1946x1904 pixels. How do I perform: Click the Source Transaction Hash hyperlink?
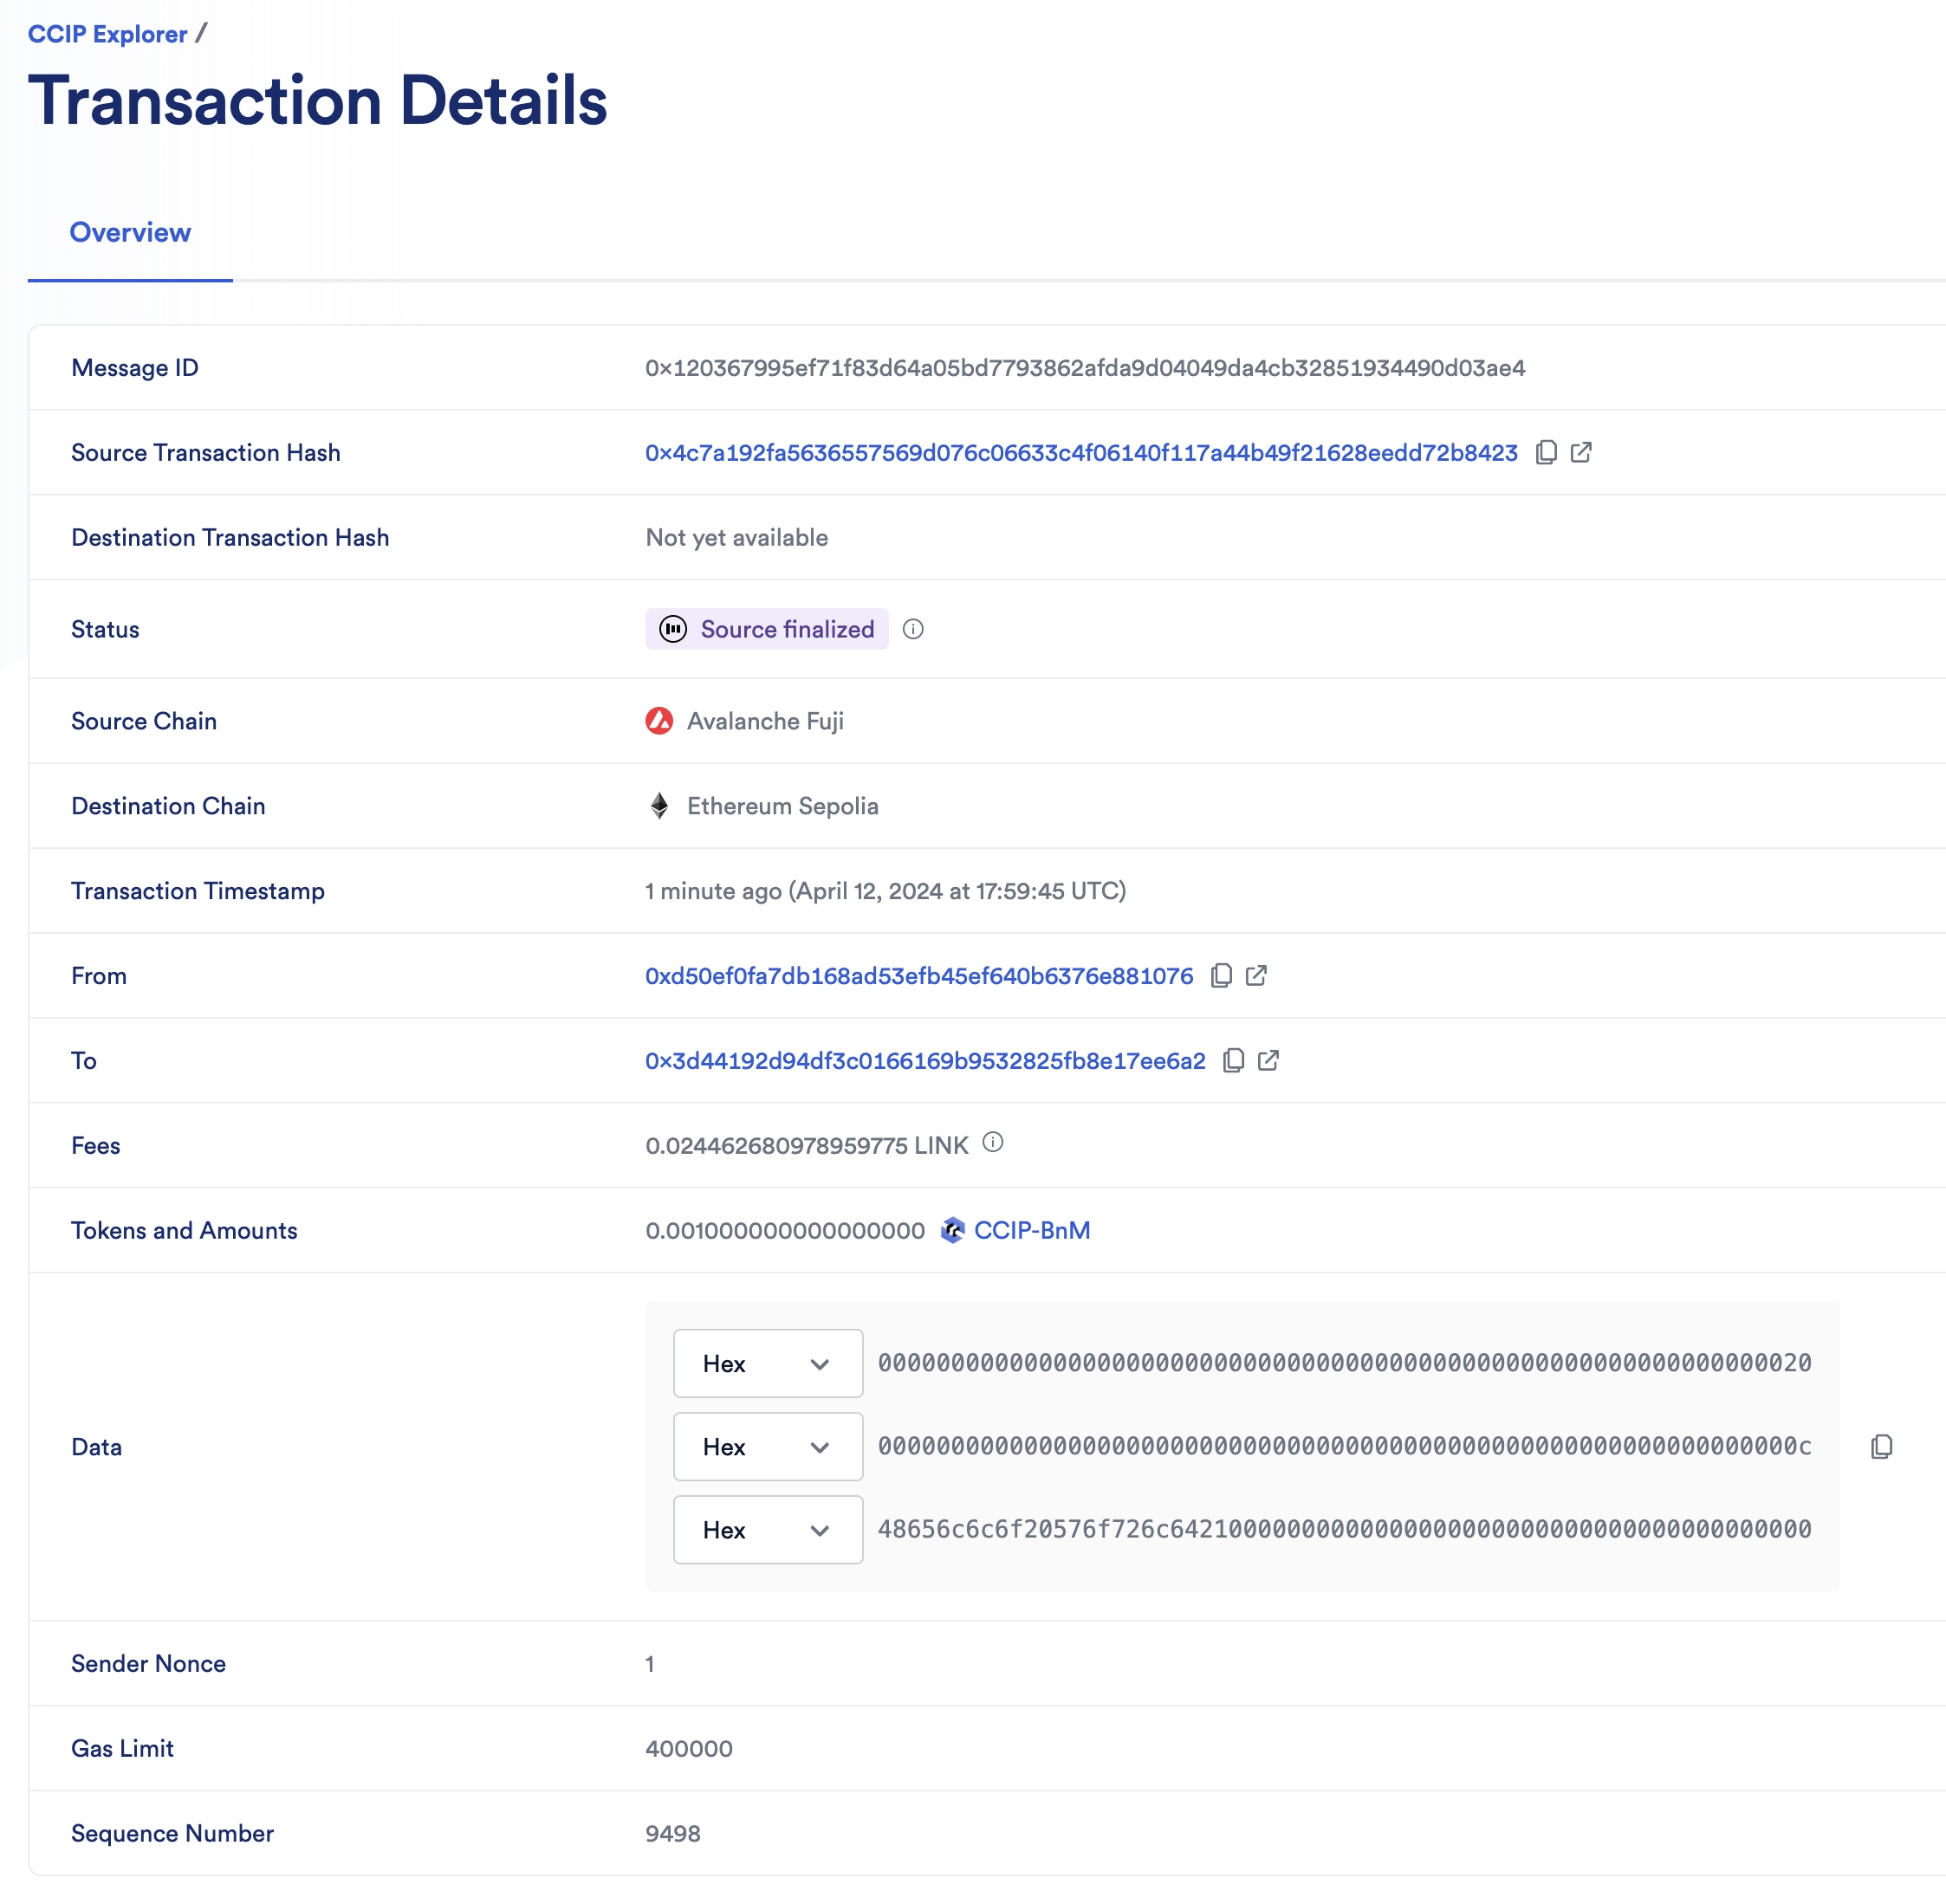point(1083,451)
